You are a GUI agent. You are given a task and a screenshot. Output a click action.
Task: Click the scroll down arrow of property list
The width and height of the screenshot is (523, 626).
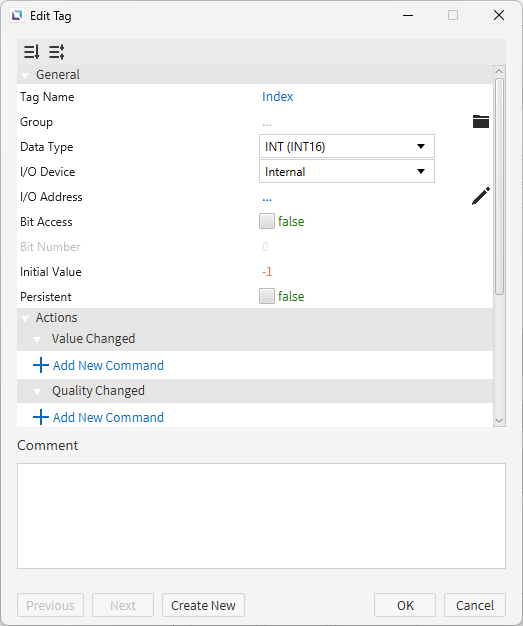pyautogui.click(x=499, y=420)
